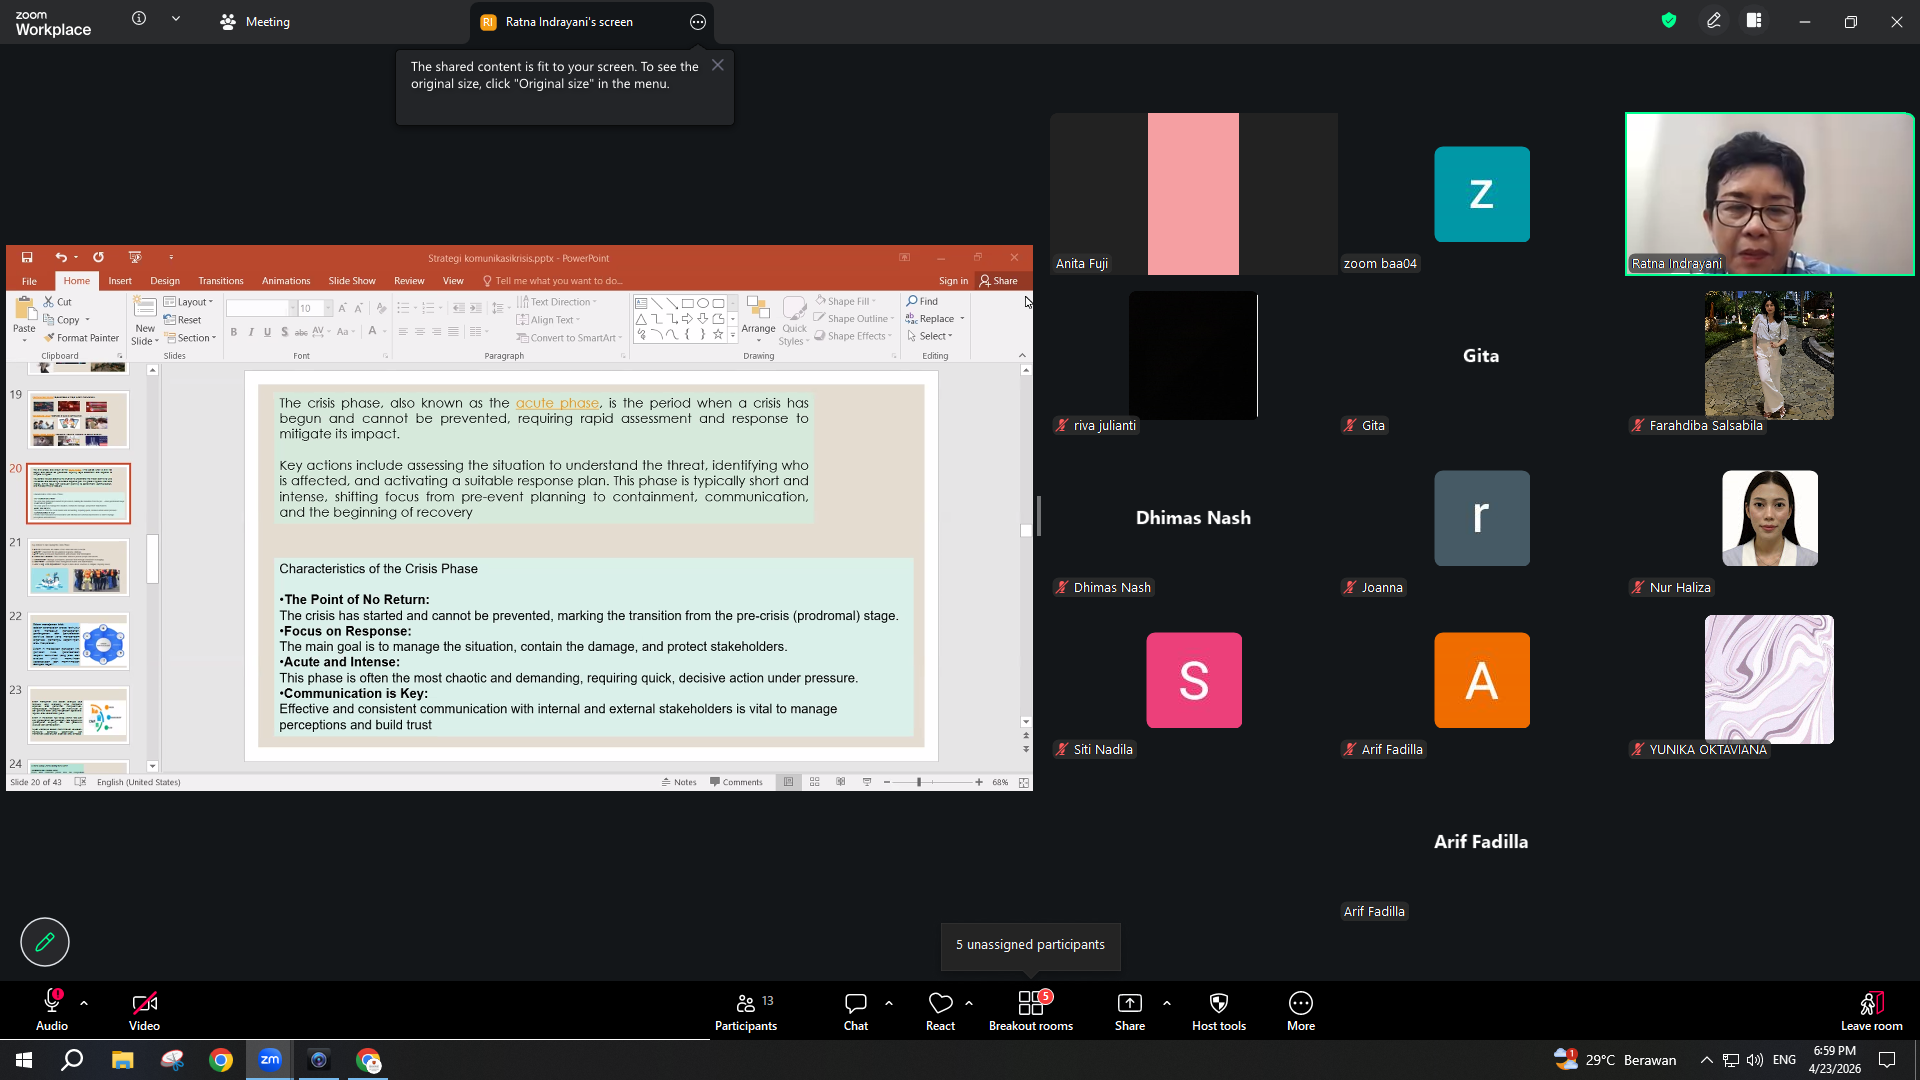Open the Windows Start menu
This screenshot has height=1080, width=1920.
pos(24,1060)
